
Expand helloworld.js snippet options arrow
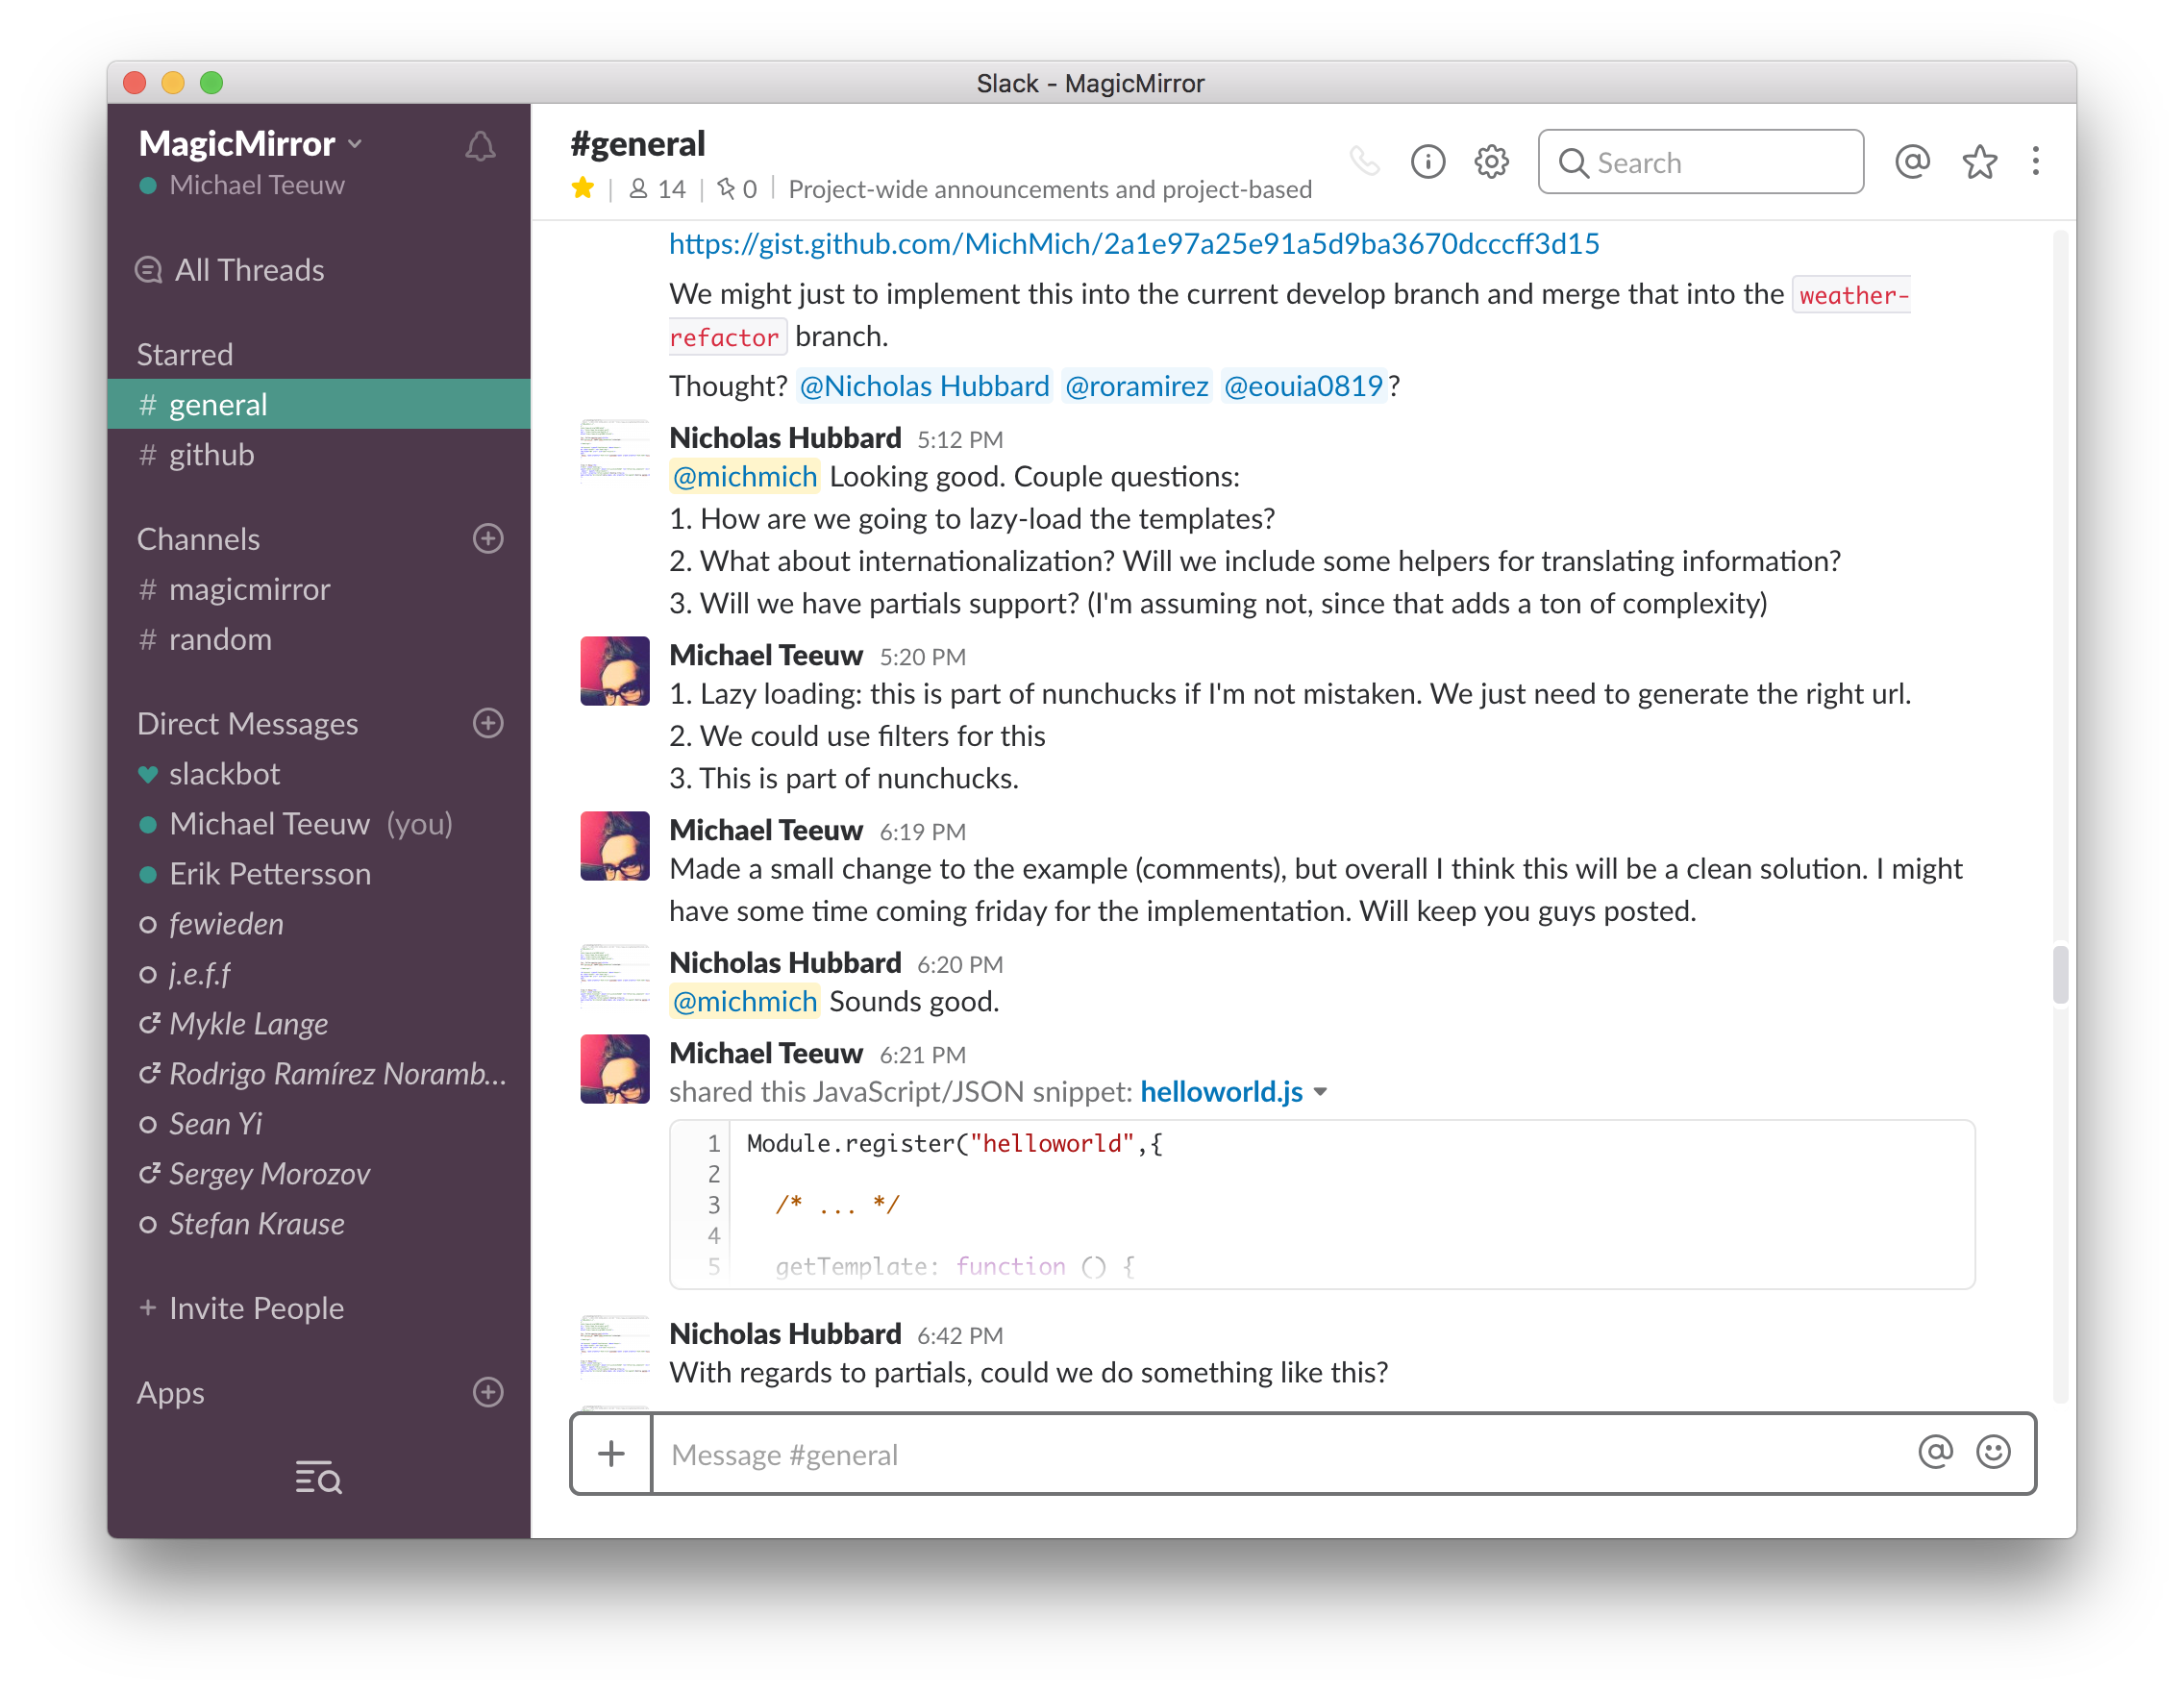click(x=1320, y=1092)
